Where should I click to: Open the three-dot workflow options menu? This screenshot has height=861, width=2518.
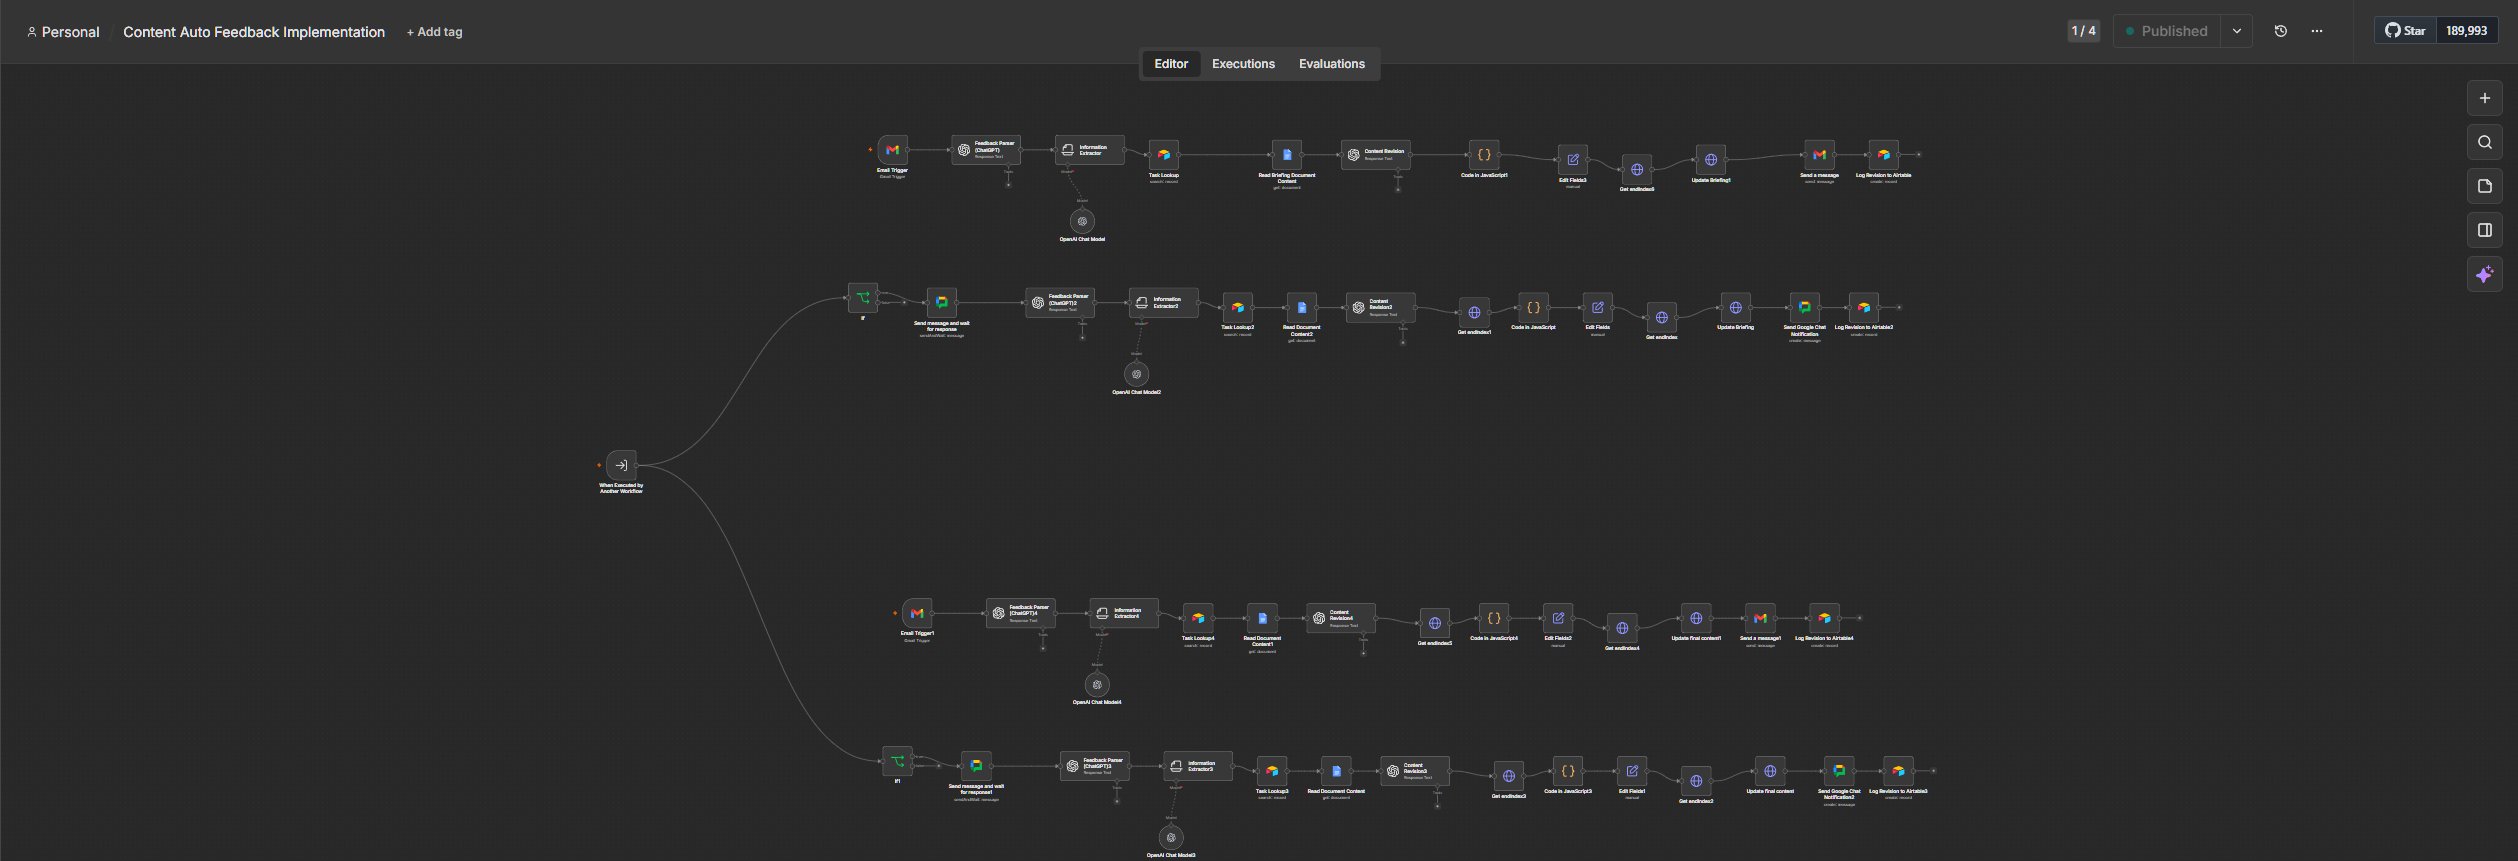point(2317,31)
